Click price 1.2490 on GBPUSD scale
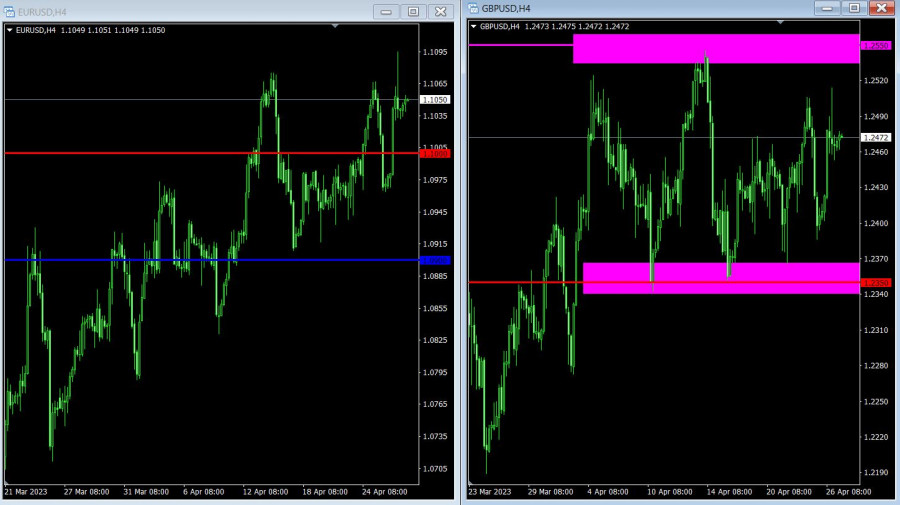This screenshot has height=505, width=900. pyautogui.click(x=876, y=116)
